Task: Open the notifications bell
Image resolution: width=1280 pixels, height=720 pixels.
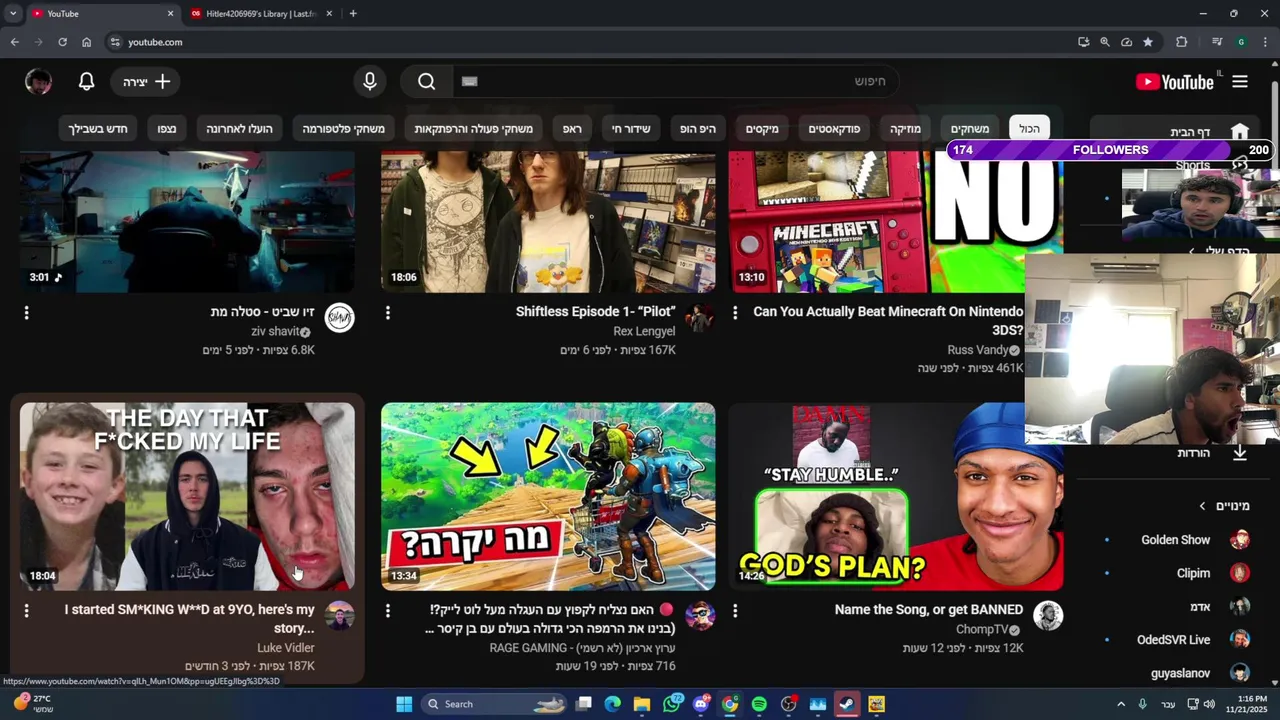Action: [x=87, y=82]
